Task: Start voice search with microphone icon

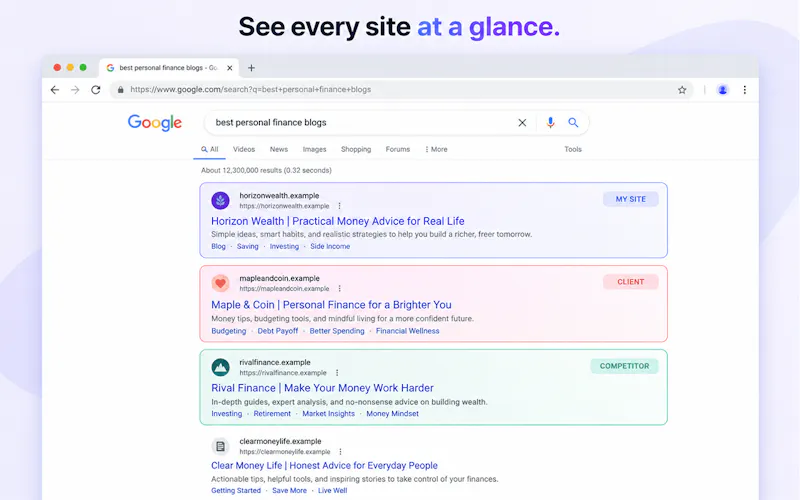Action: tap(550, 122)
